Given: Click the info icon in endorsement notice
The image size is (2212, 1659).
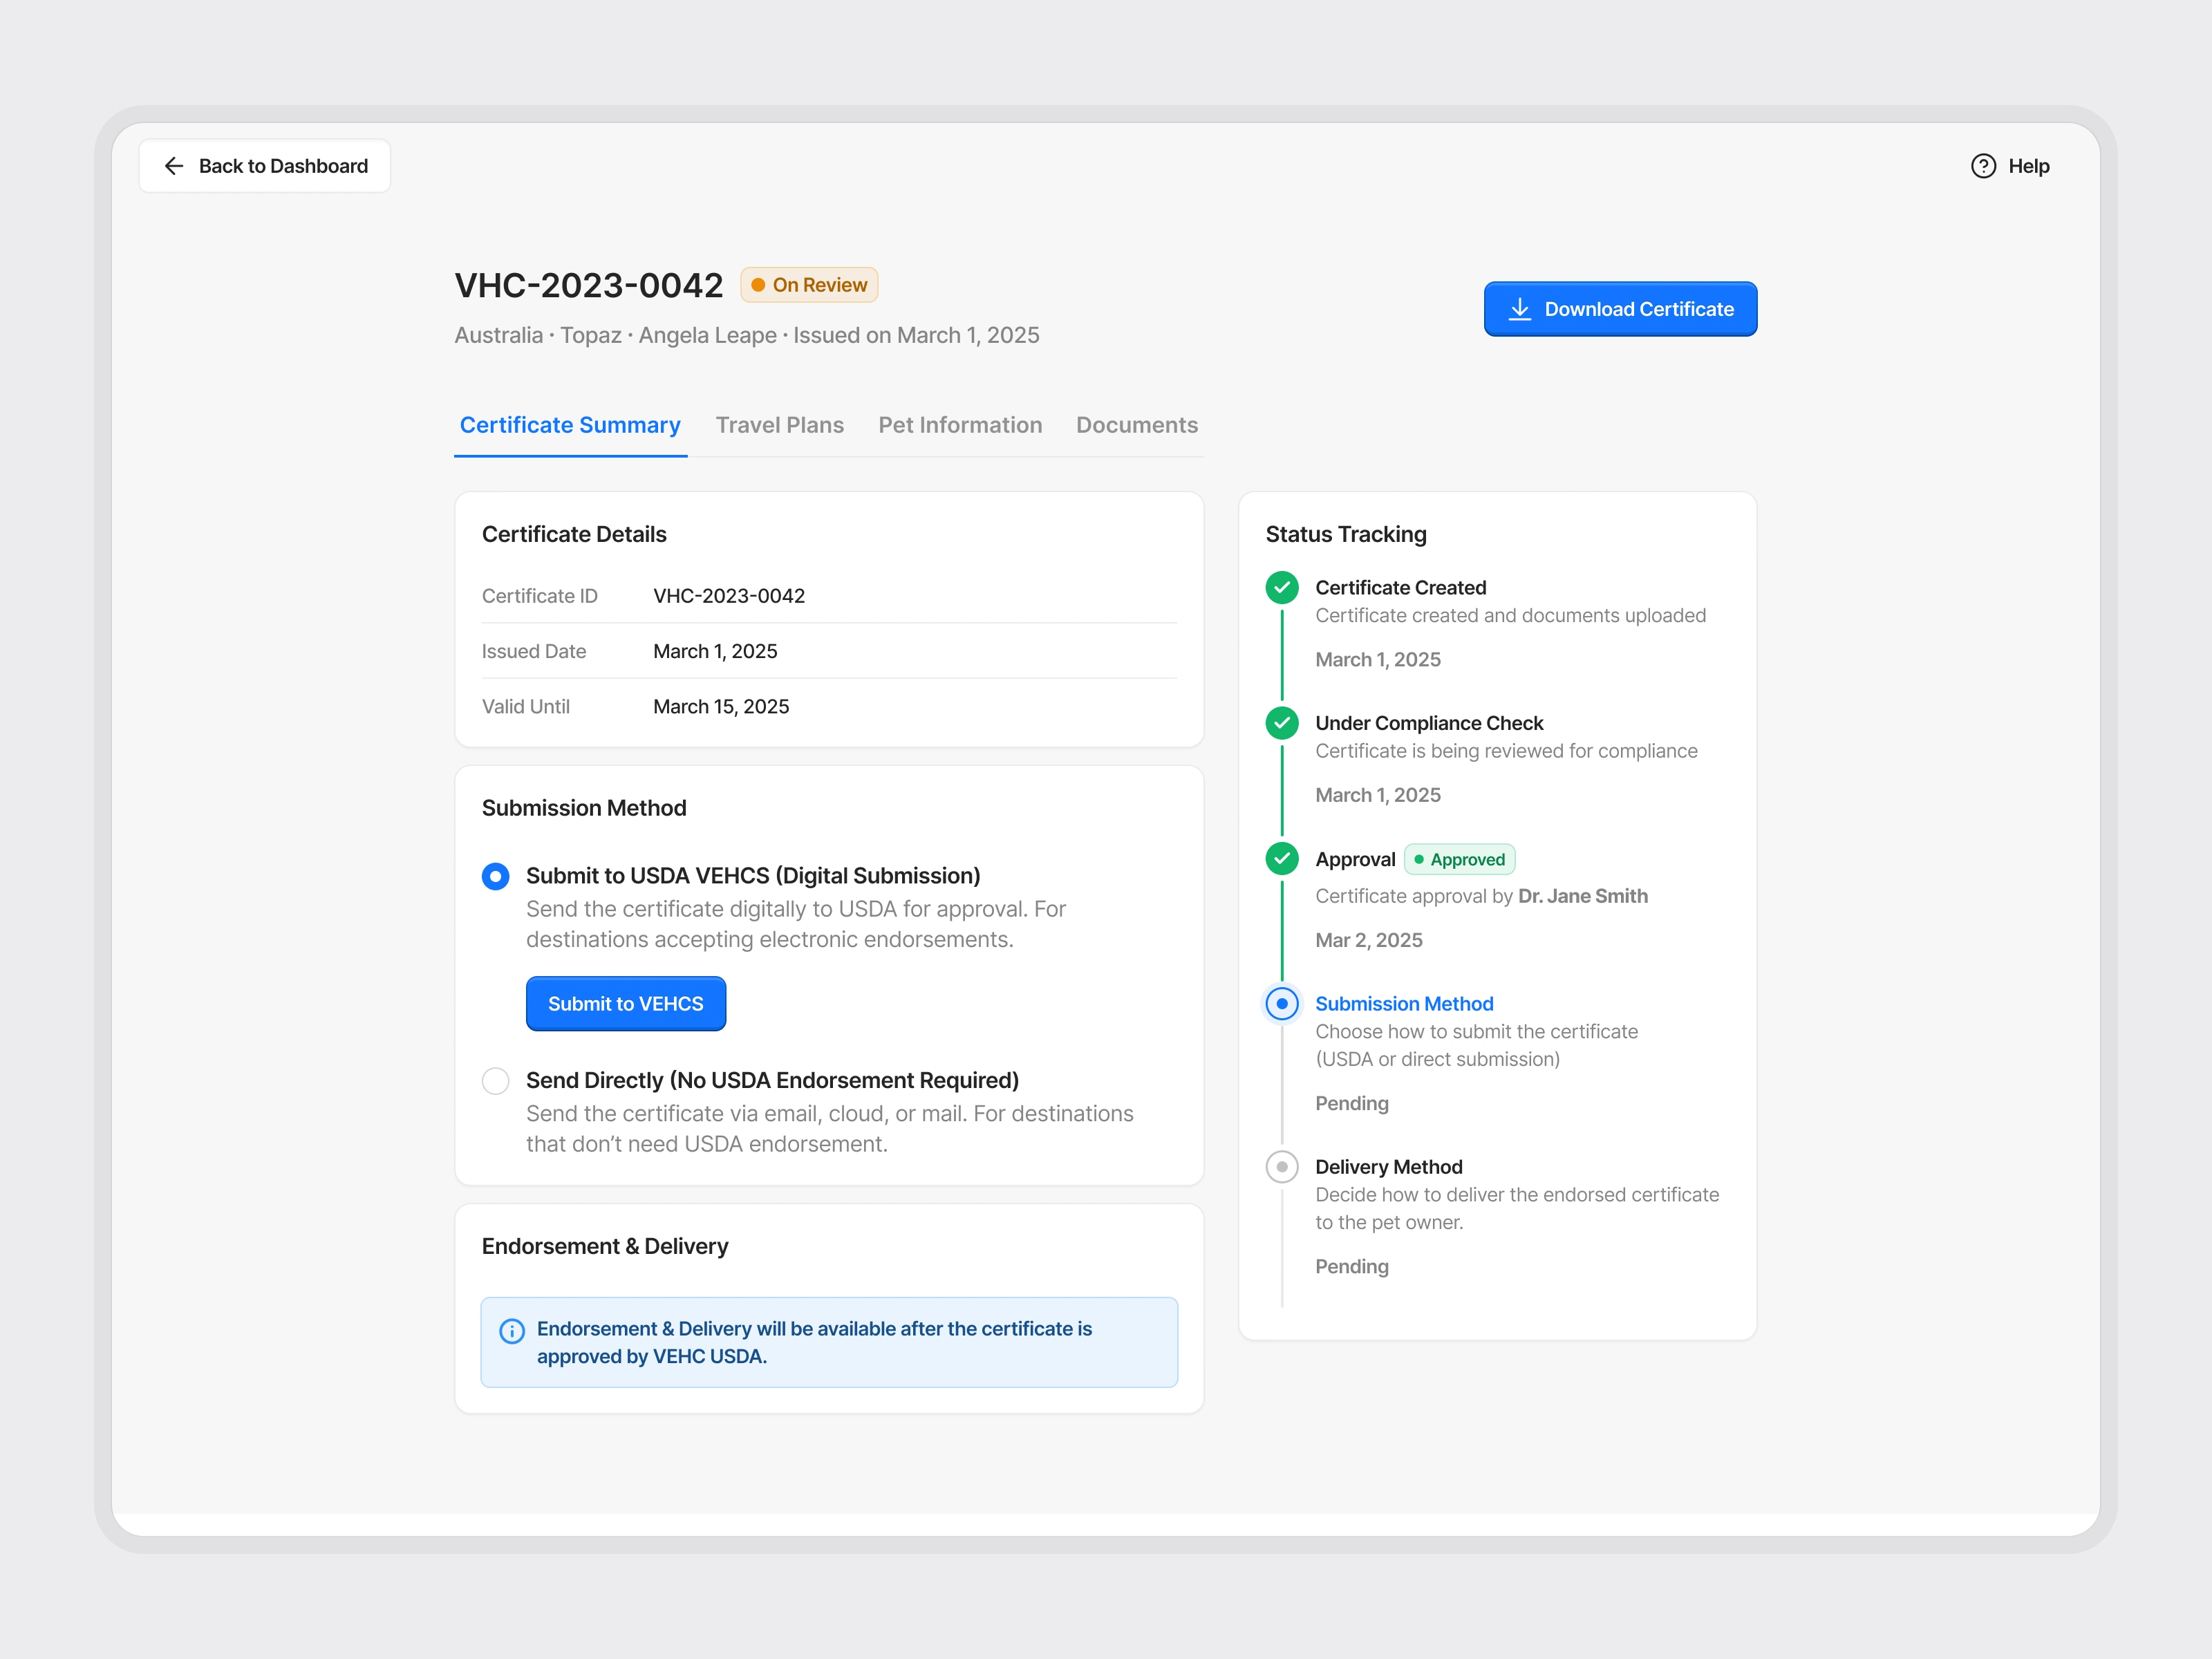Looking at the screenshot, I should pos(512,1331).
